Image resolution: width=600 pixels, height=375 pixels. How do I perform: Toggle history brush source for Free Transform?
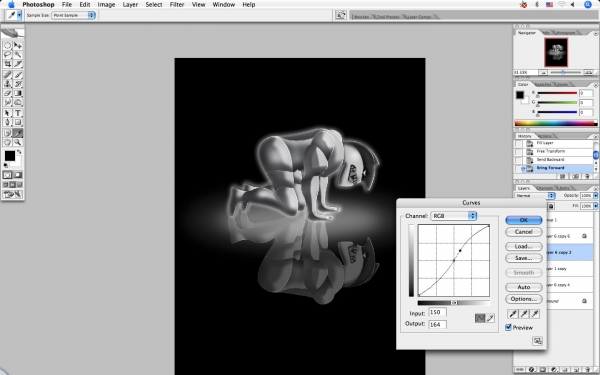pyautogui.click(x=518, y=152)
